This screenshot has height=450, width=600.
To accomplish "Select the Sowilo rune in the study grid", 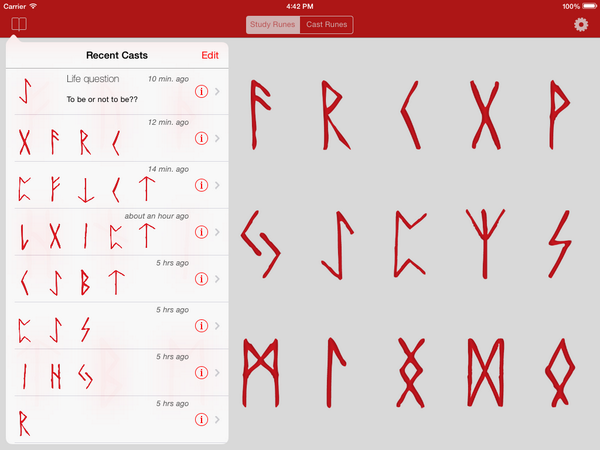I will pos(560,244).
